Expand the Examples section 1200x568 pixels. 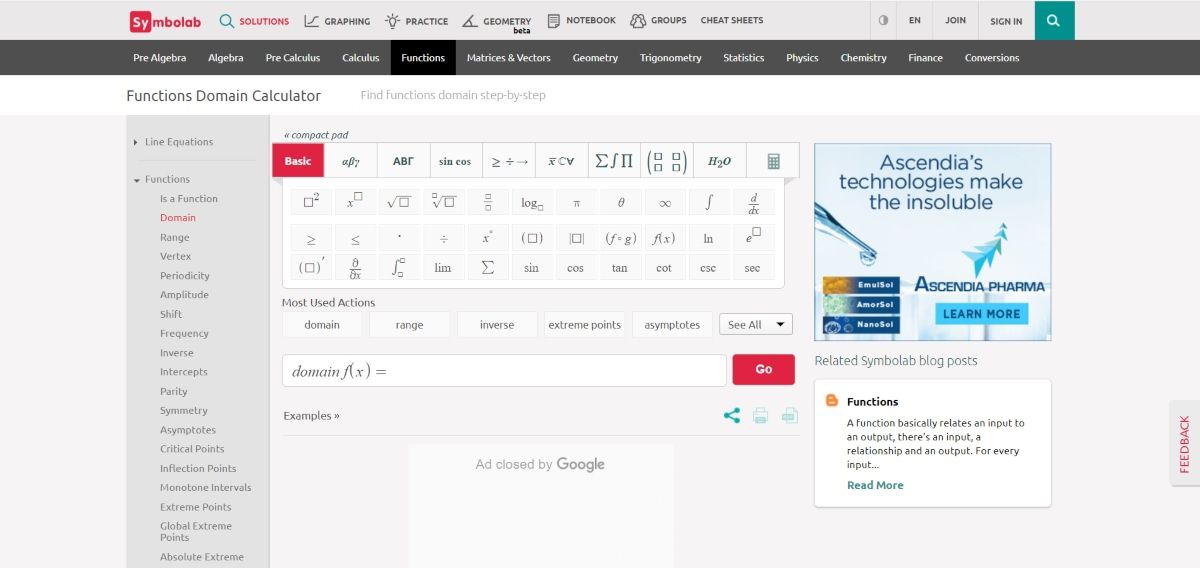[311, 416]
